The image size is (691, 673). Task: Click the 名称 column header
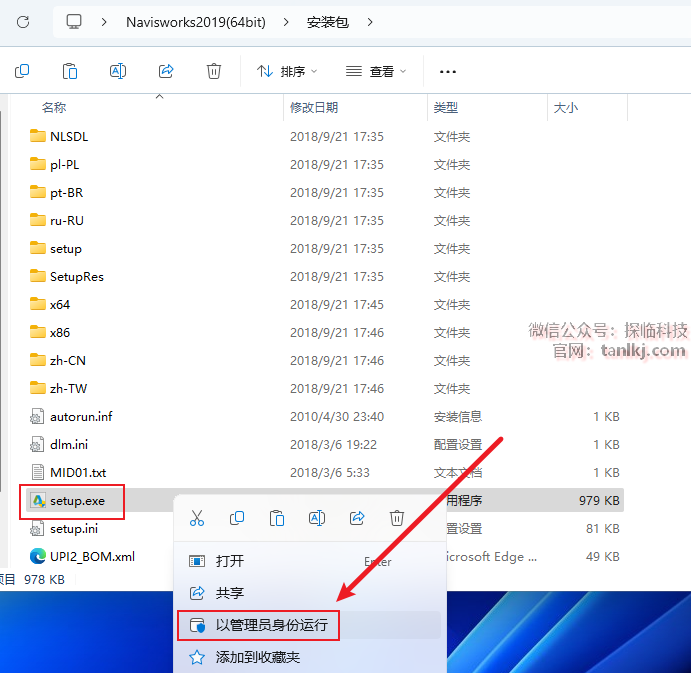(x=54, y=107)
